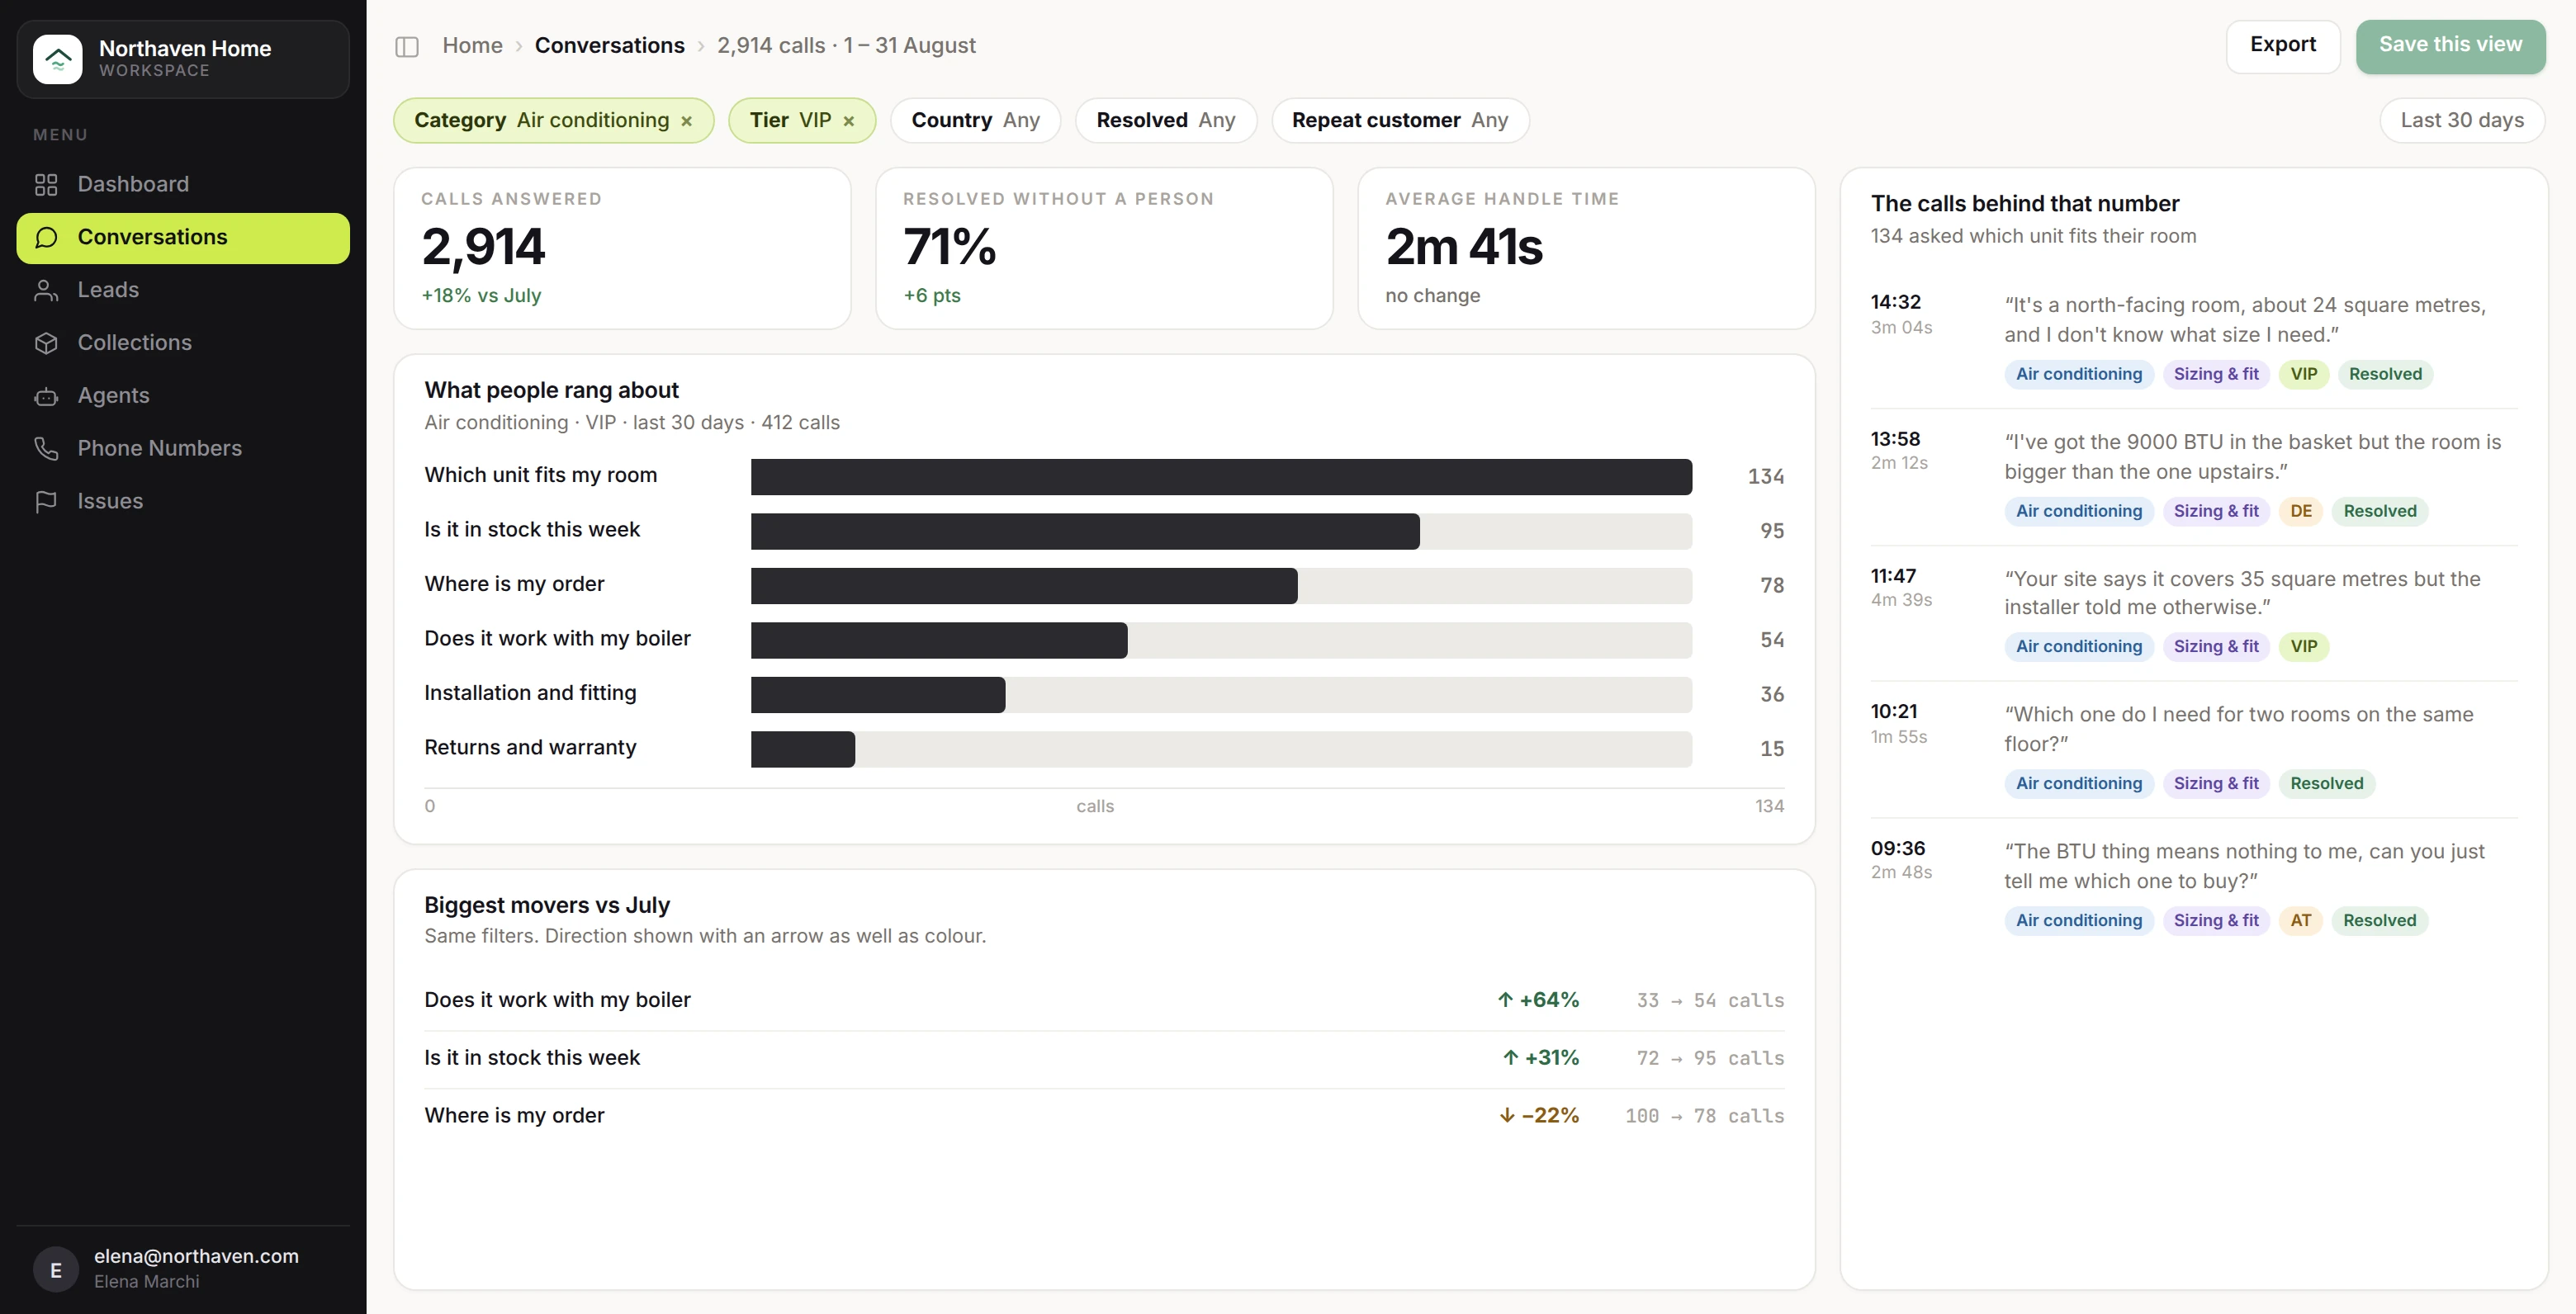Click the Where is my order bar
The image size is (2576, 1314).
click(1024, 585)
